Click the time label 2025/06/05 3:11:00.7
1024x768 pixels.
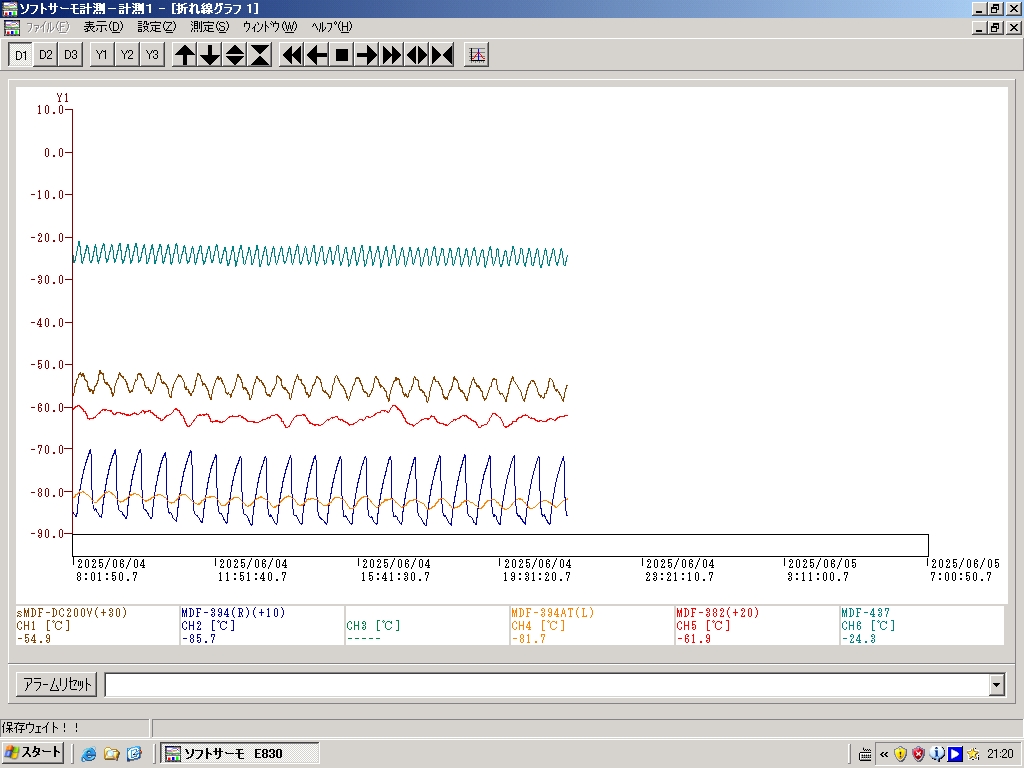point(821,570)
